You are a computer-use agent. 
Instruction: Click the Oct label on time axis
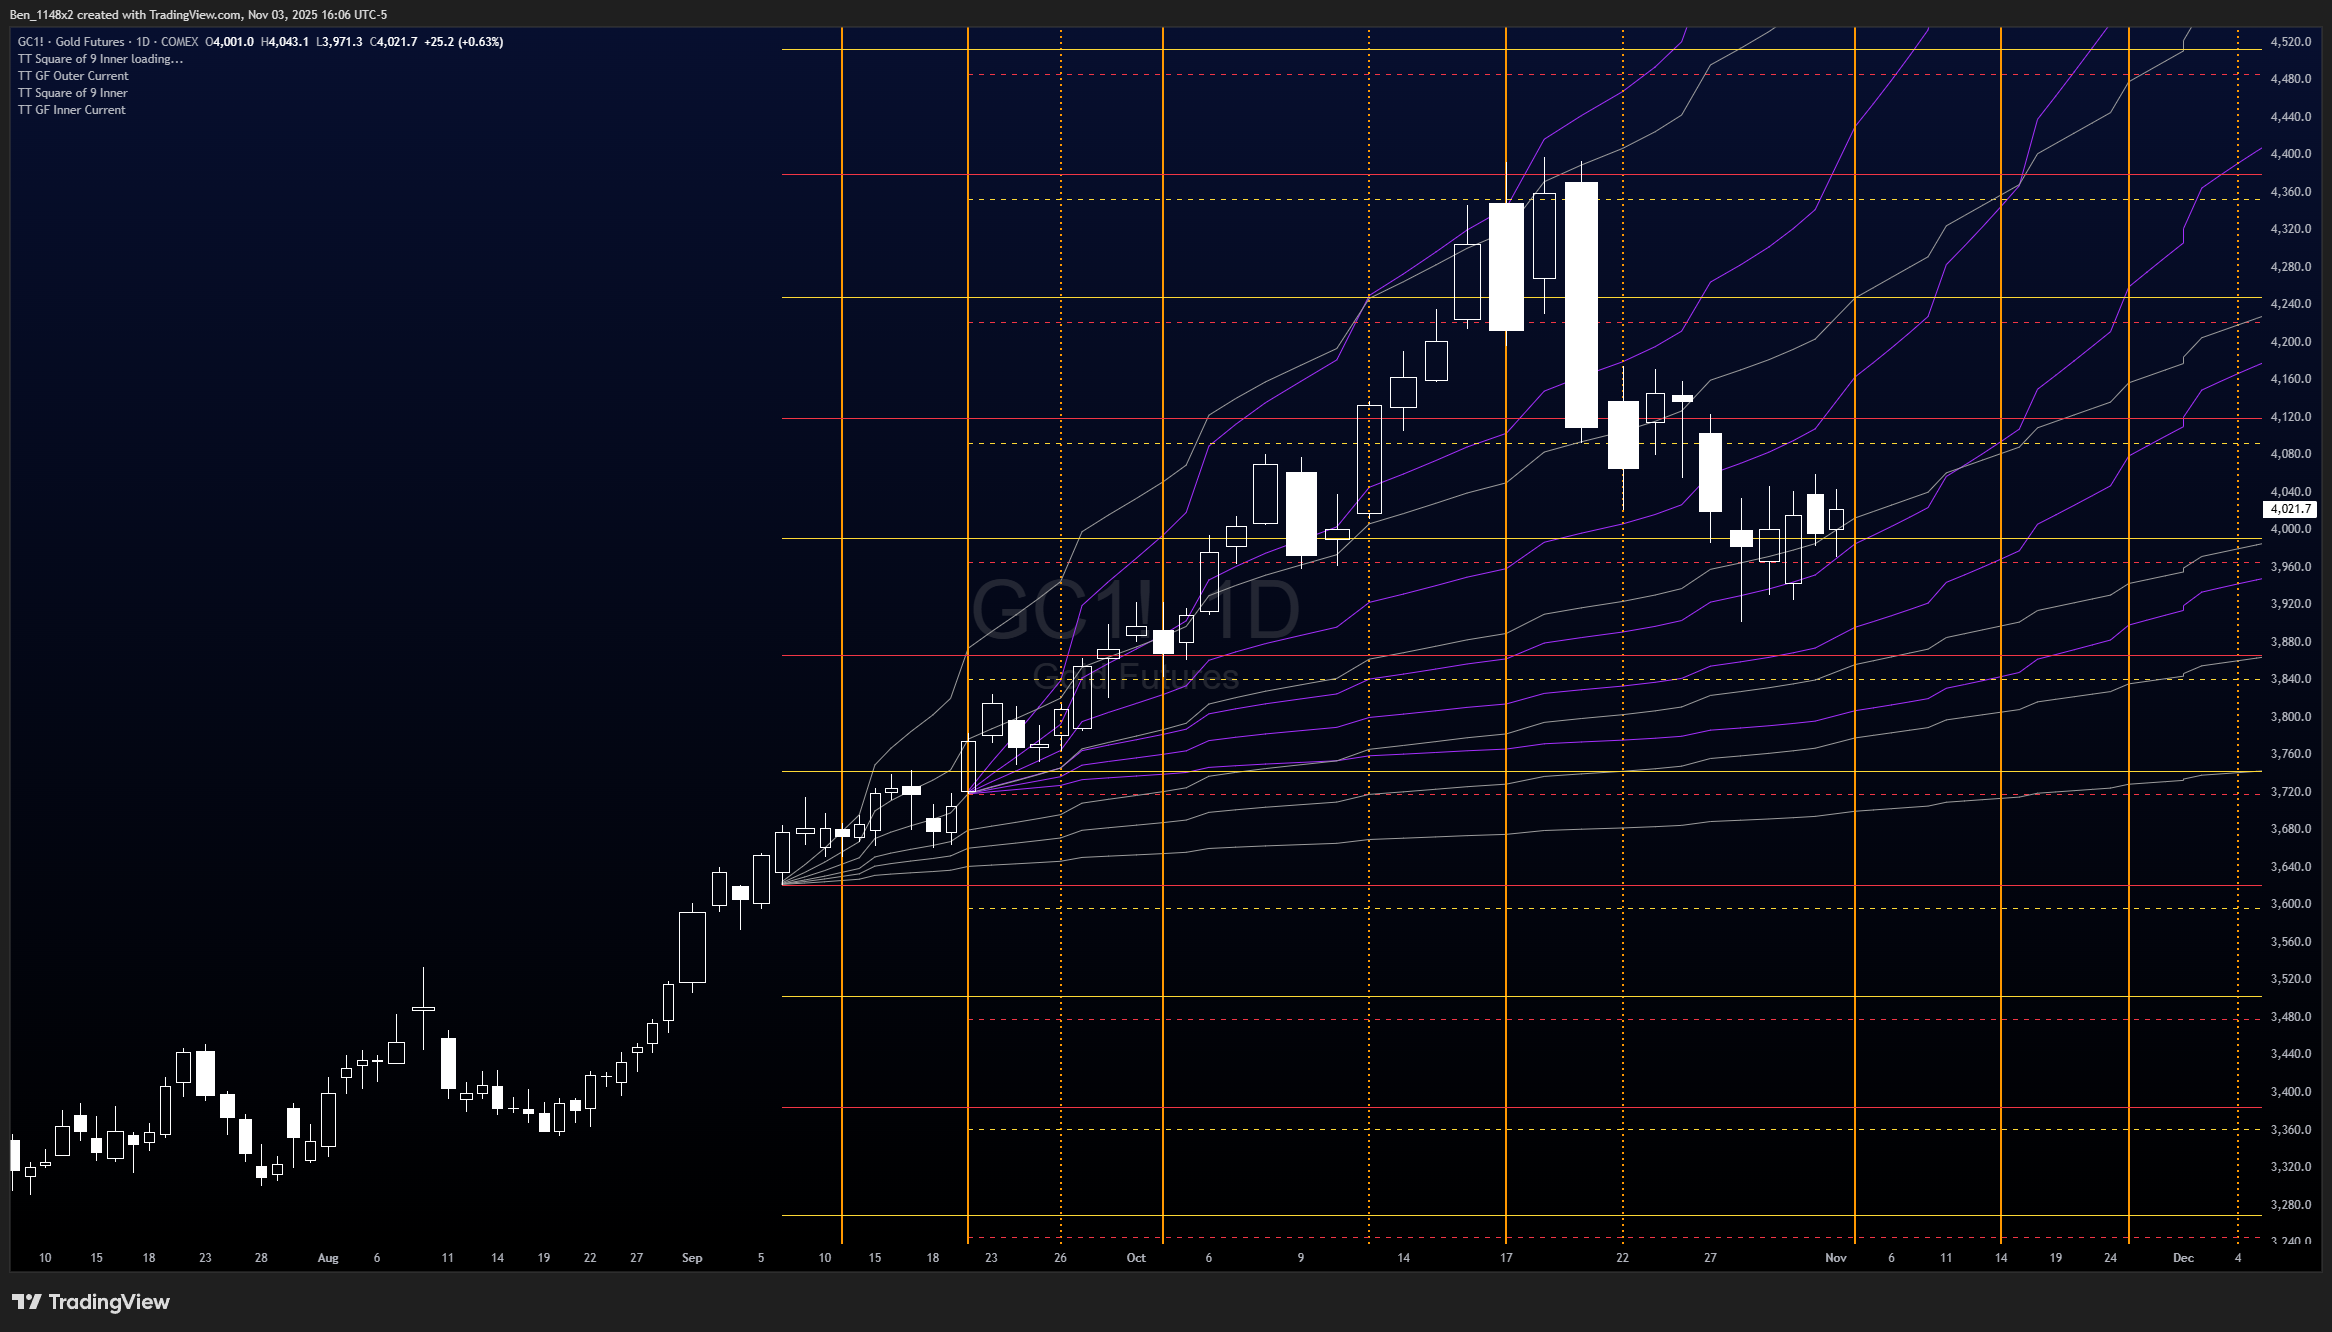[x=1135, y=1258]
